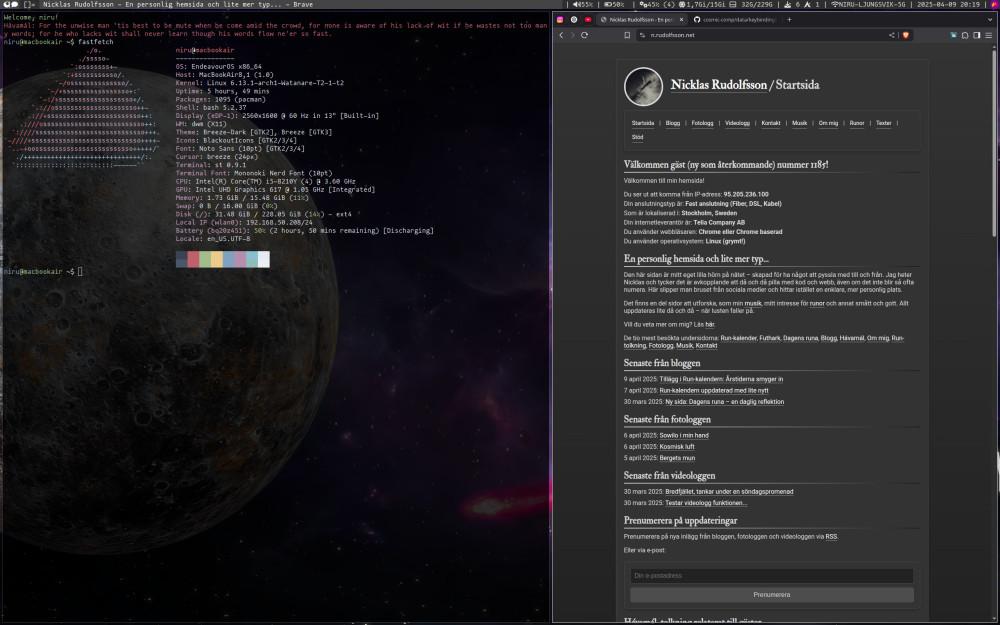Open Blogg in the site navigation

[x=673, y=123]
